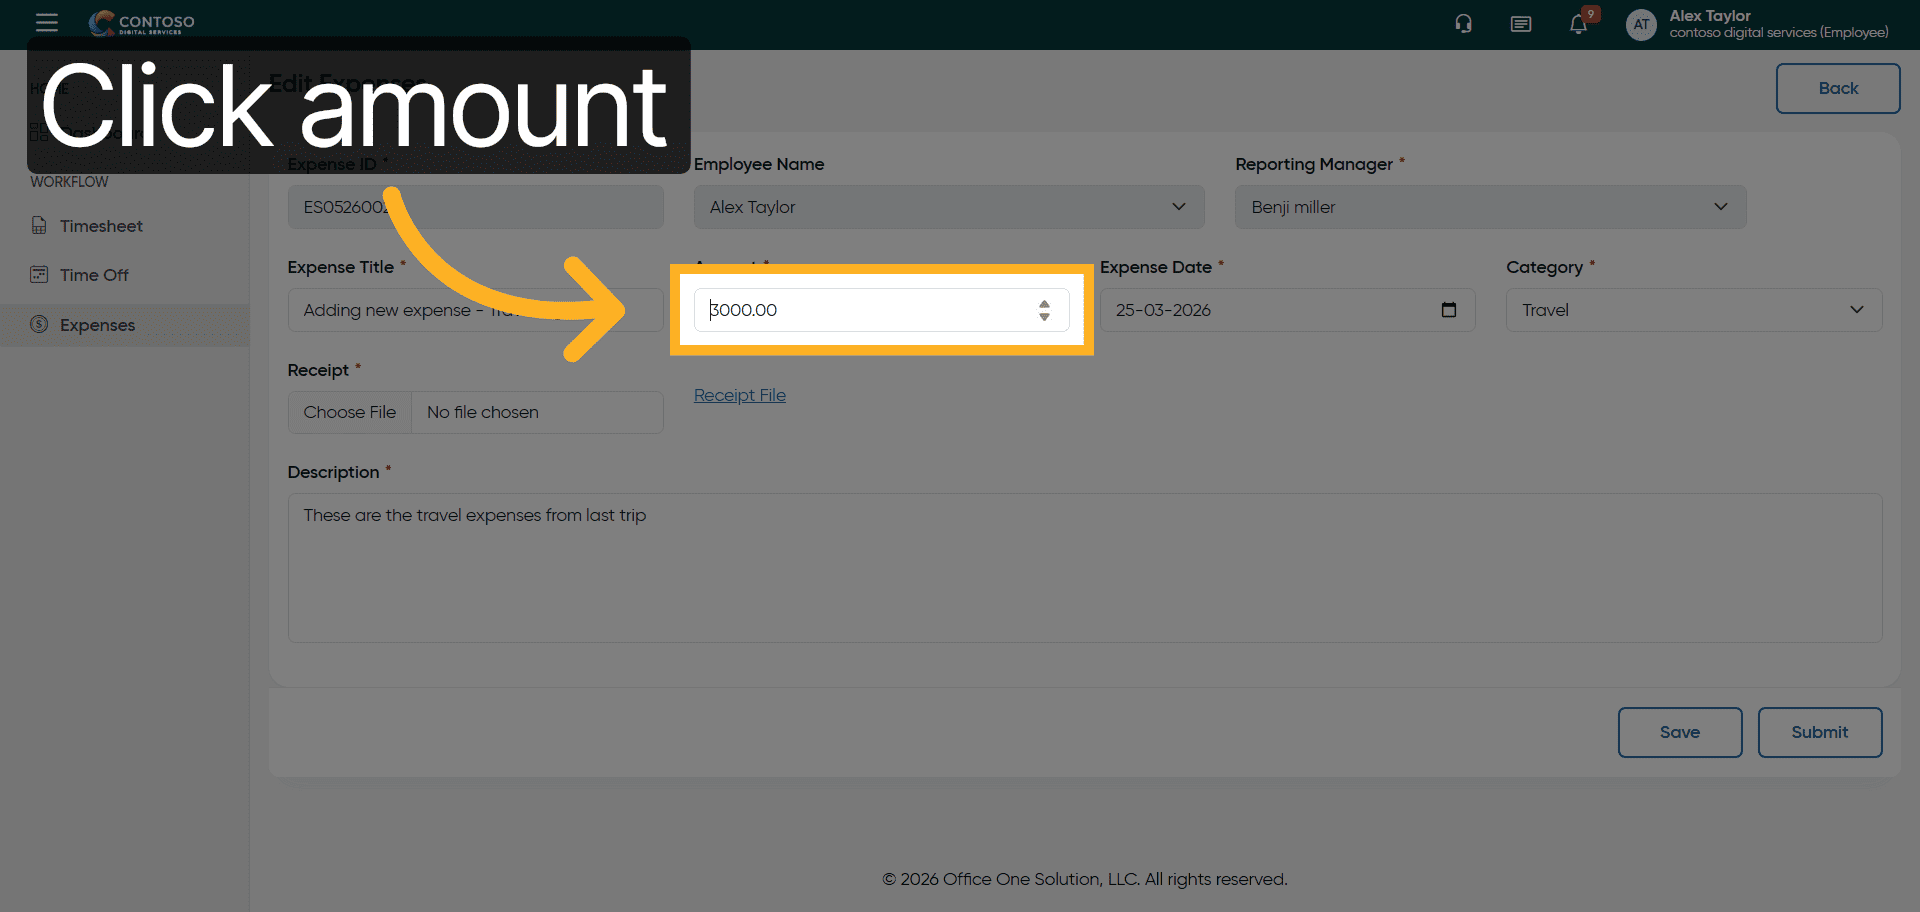Click the Amount stepper arrows
Viewport: 1920px width, 912px height.
tap(1044, 310)
